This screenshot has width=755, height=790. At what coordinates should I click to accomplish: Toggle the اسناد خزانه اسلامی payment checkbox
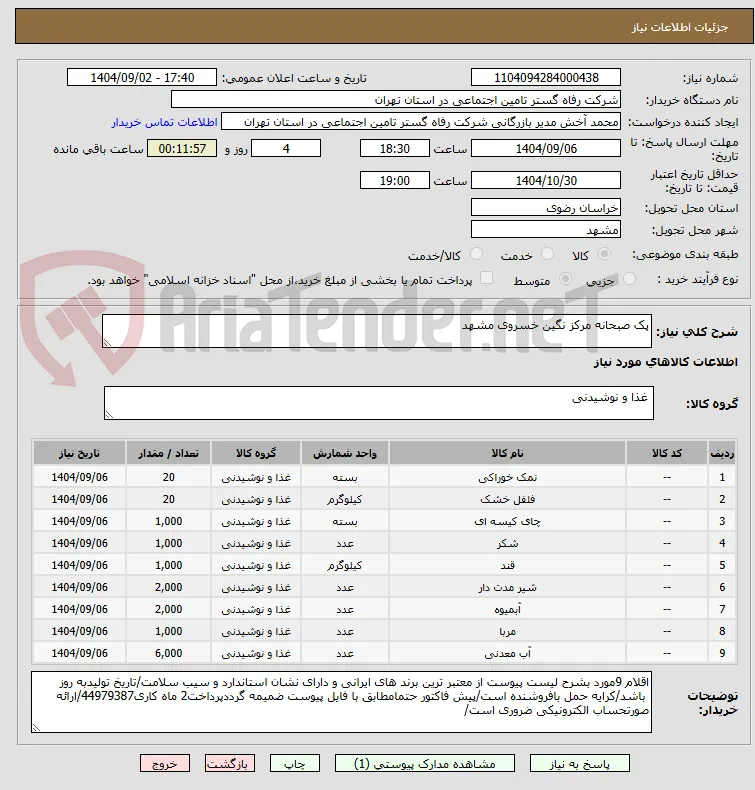pyautogui.click(x=486, y=278)
